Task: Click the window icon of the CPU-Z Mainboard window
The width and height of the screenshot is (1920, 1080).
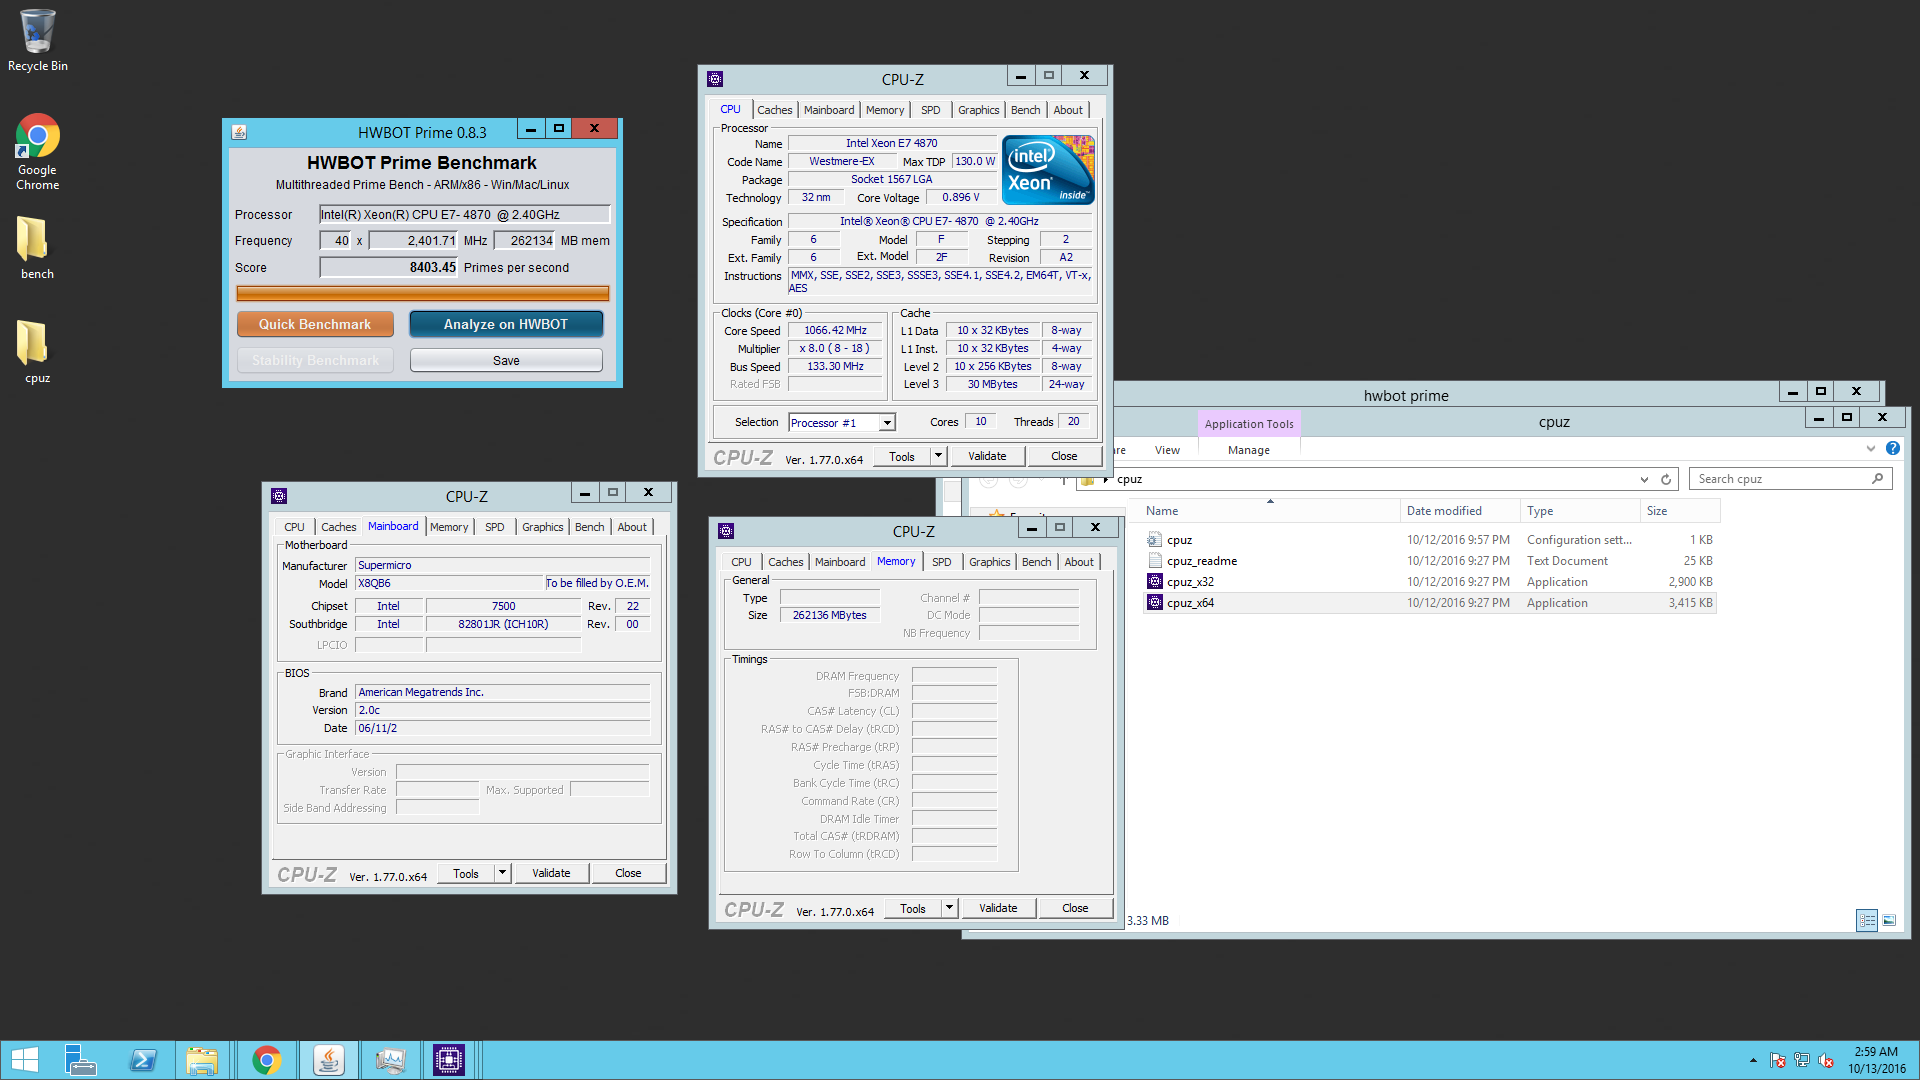Action: [279, 496]
